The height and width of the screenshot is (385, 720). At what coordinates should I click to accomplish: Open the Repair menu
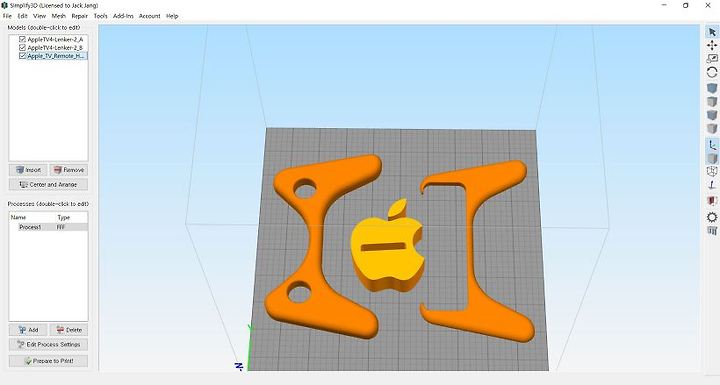79,16
